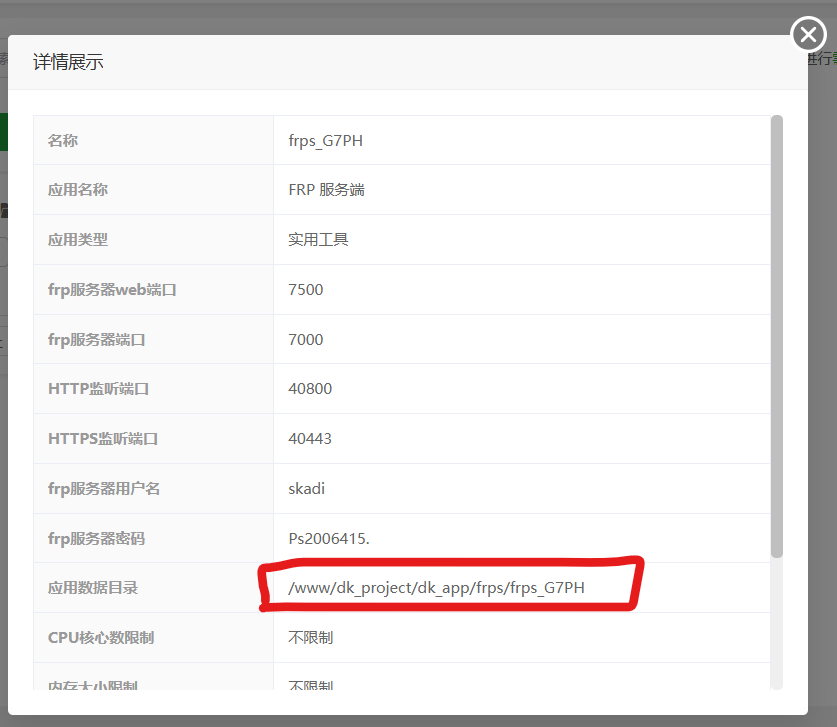Close the 详情展示 dialog with the X icon
Image resolution: width=837 pixels, height=727 pixels.
[808, 34]
